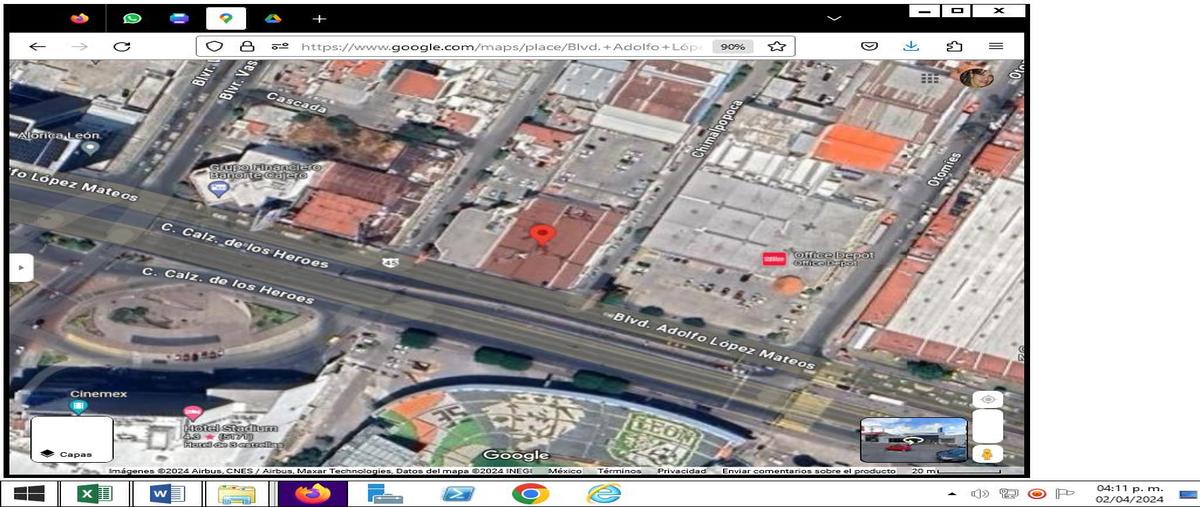Image resolution: width=1200 pixels, height=507 pixels.
Task: Open Server Manager from the taskbar
Action: (384, 493)
